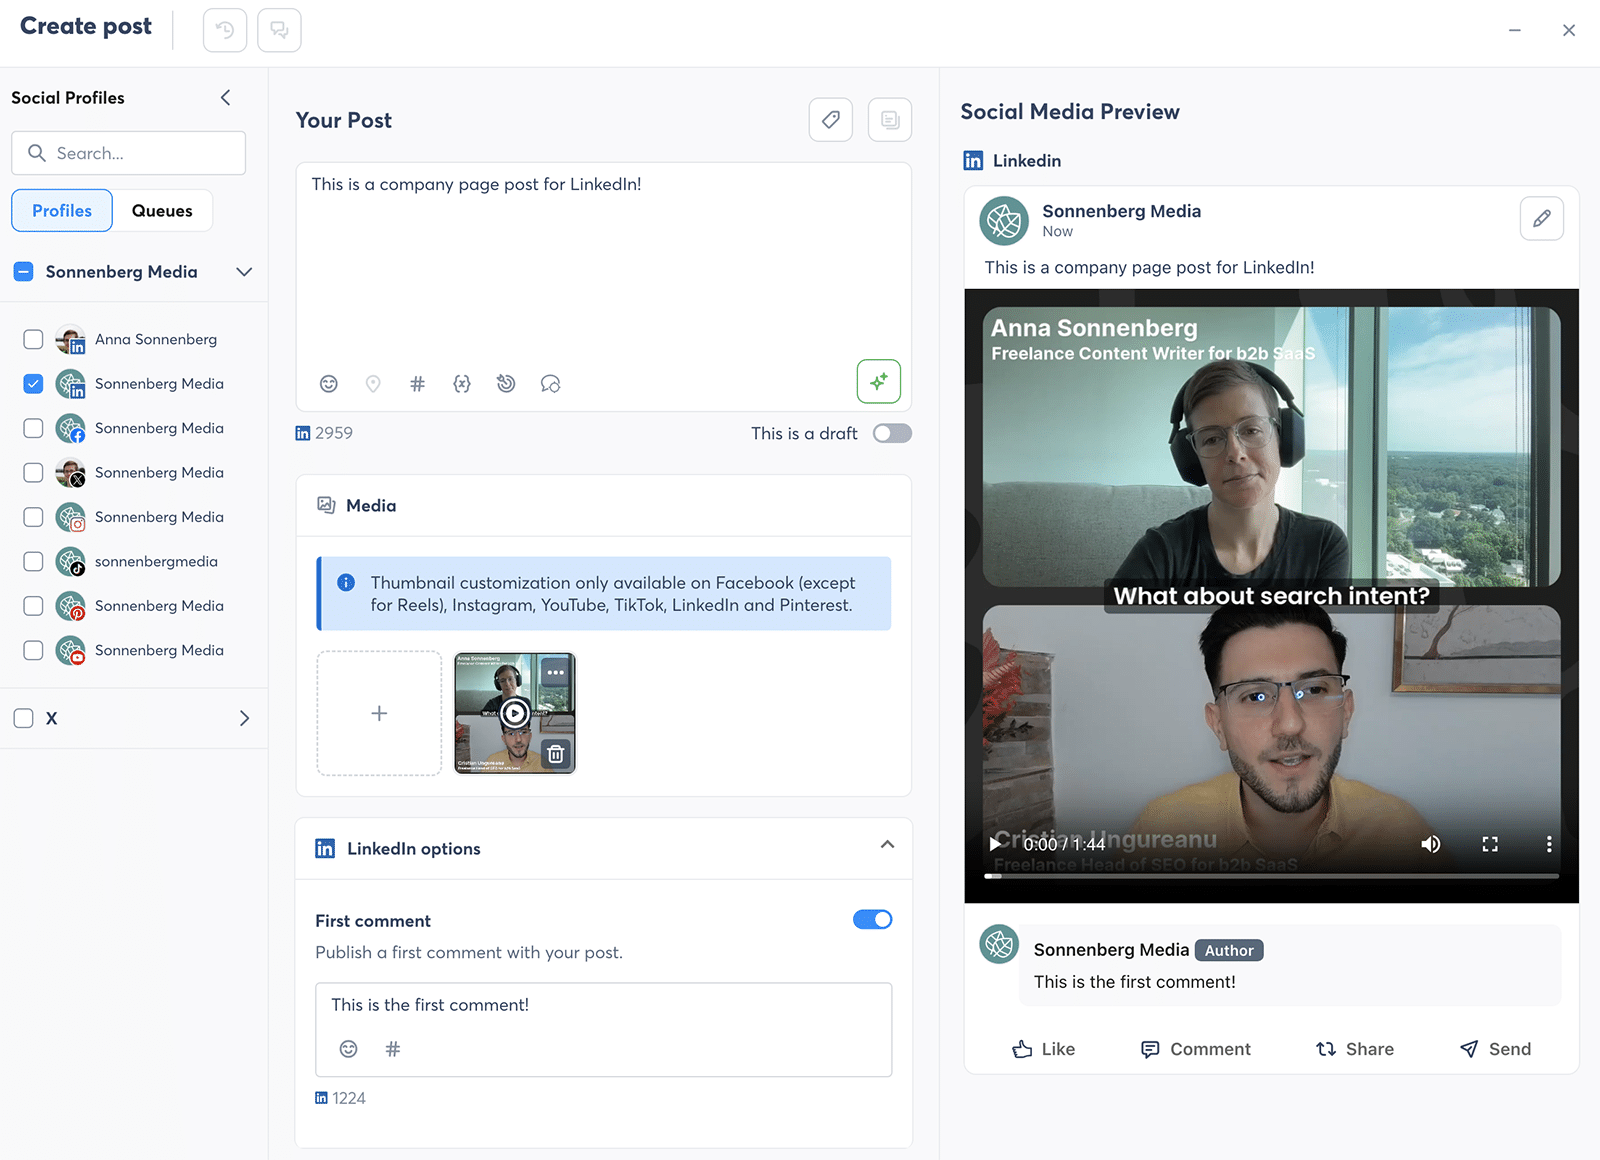Image resolution: width=1600 pixels, height=1160 pixels.
Task: Toggle 'This is a draft' switch
Action: (892, 433)
